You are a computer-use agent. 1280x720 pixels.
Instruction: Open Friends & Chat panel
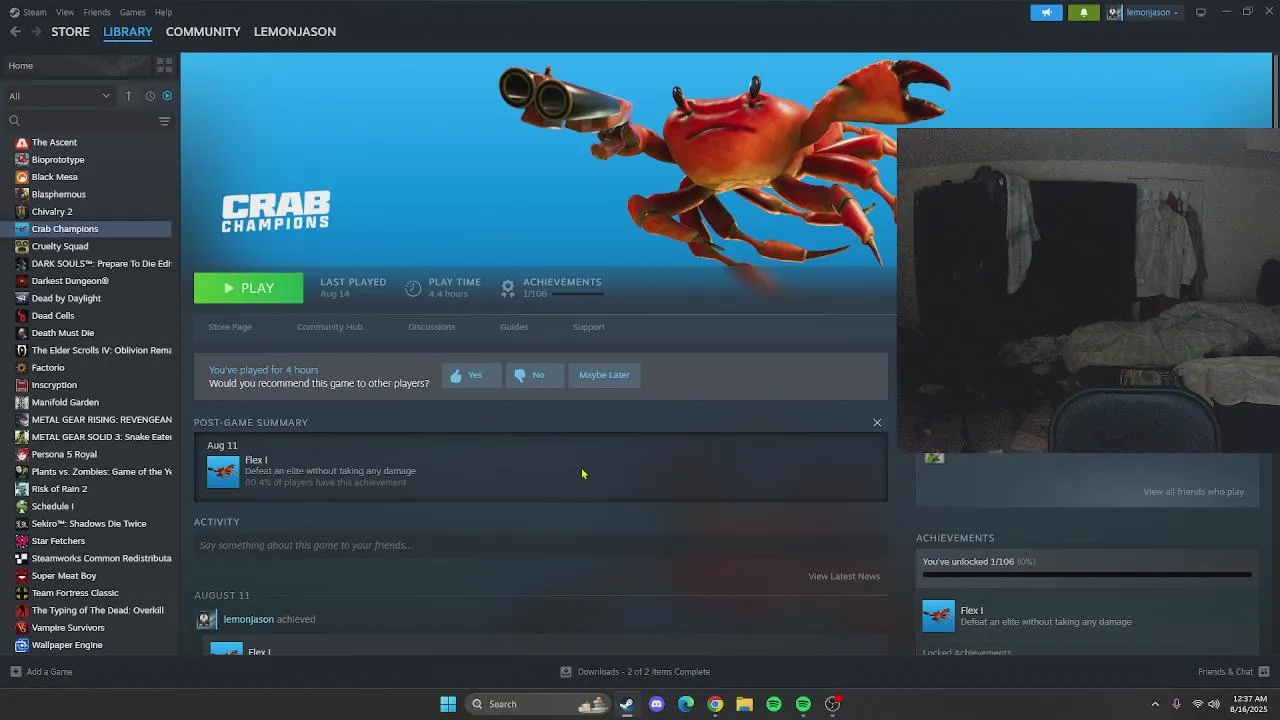[1234, 672]
